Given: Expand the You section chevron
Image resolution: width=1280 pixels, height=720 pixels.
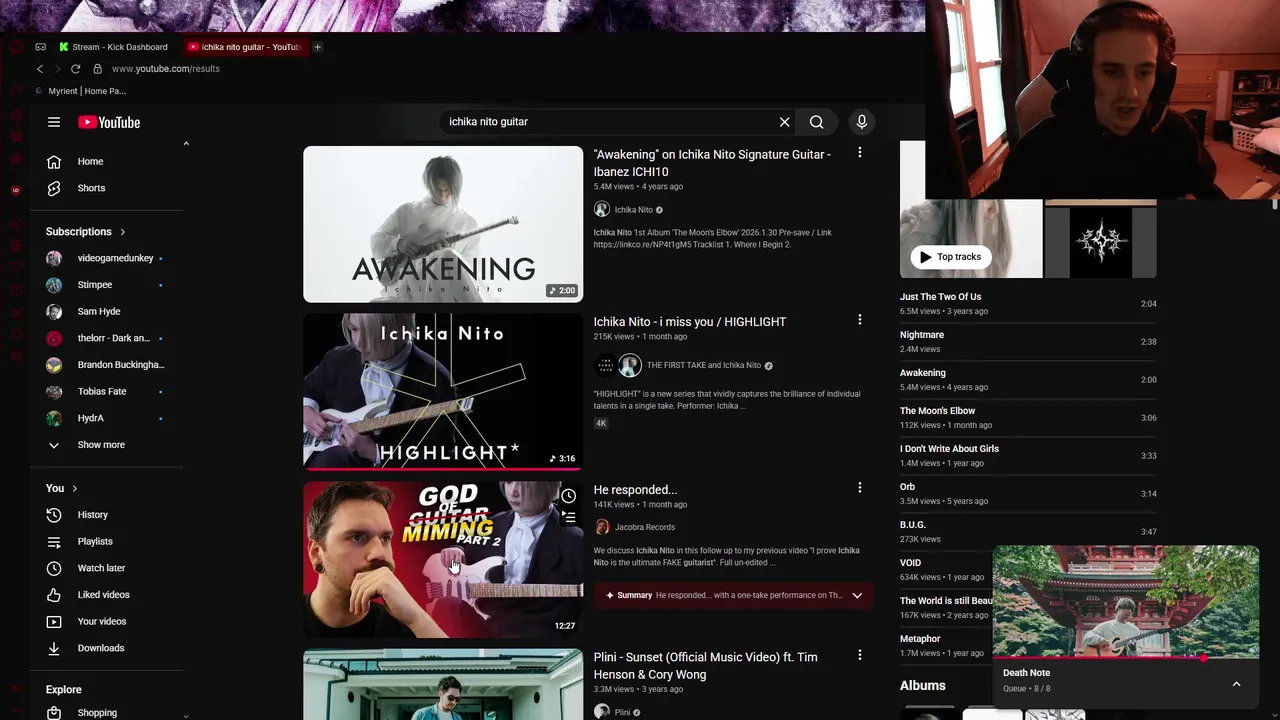Looking at the screenshot, I should point(74,488).
